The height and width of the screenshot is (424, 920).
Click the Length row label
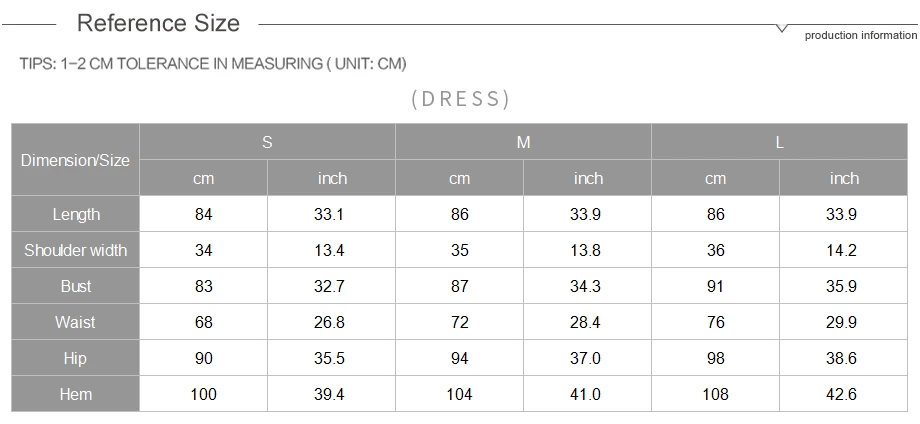pos(75,214)
